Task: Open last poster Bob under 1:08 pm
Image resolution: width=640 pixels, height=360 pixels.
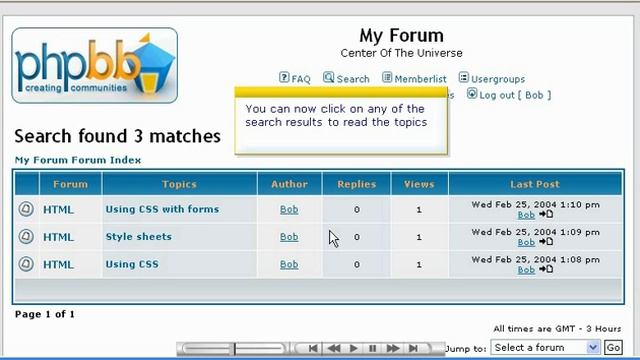Action: click(526, 269)
